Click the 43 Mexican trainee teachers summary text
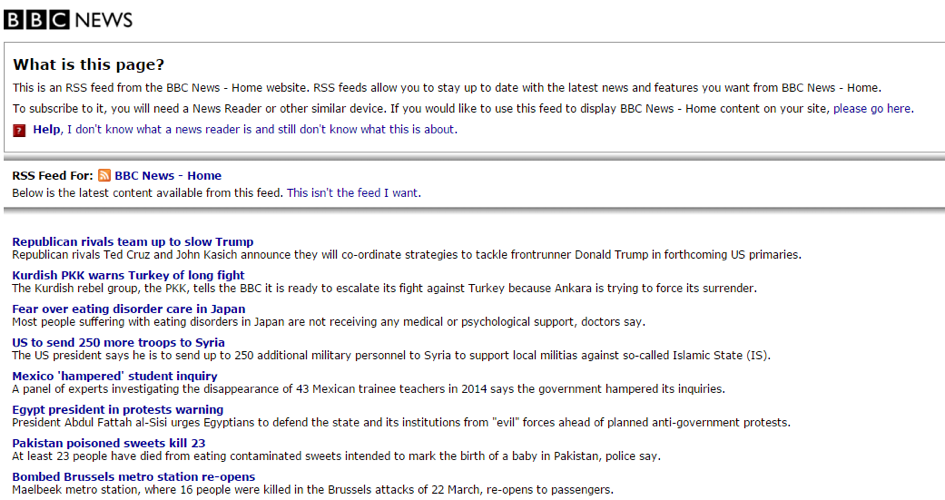Viewport: 945px width, 500px height. point(369,389)
